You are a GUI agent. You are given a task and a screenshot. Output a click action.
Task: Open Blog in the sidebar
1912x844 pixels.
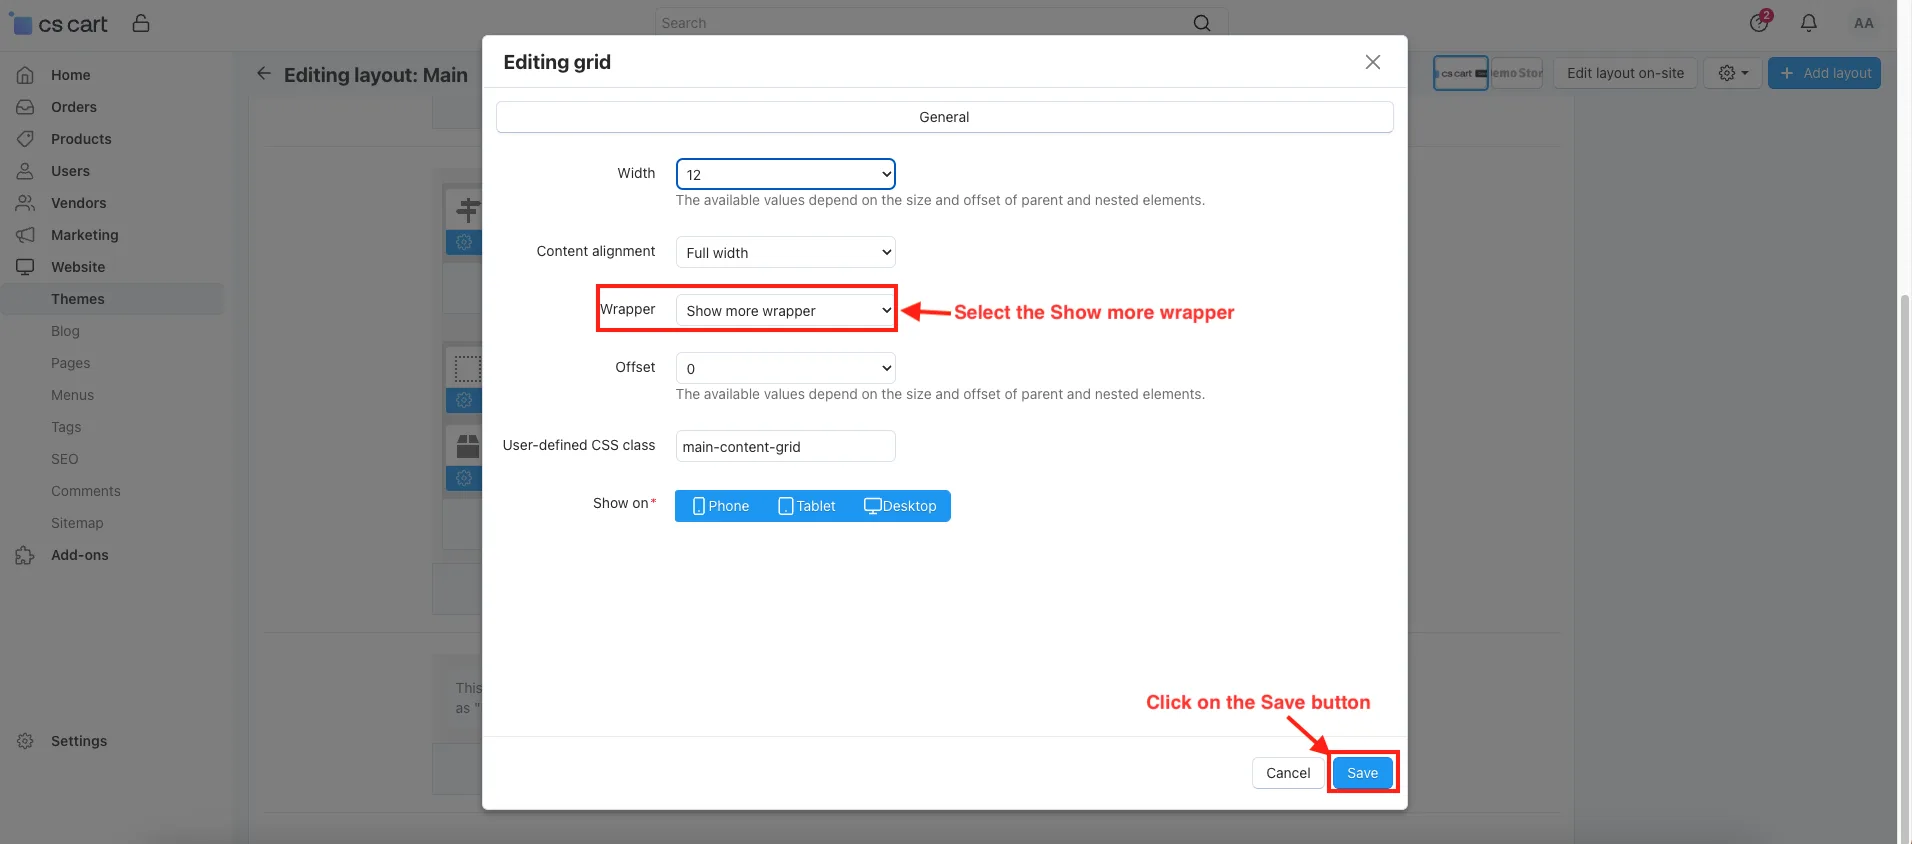[x=65, y=331]
